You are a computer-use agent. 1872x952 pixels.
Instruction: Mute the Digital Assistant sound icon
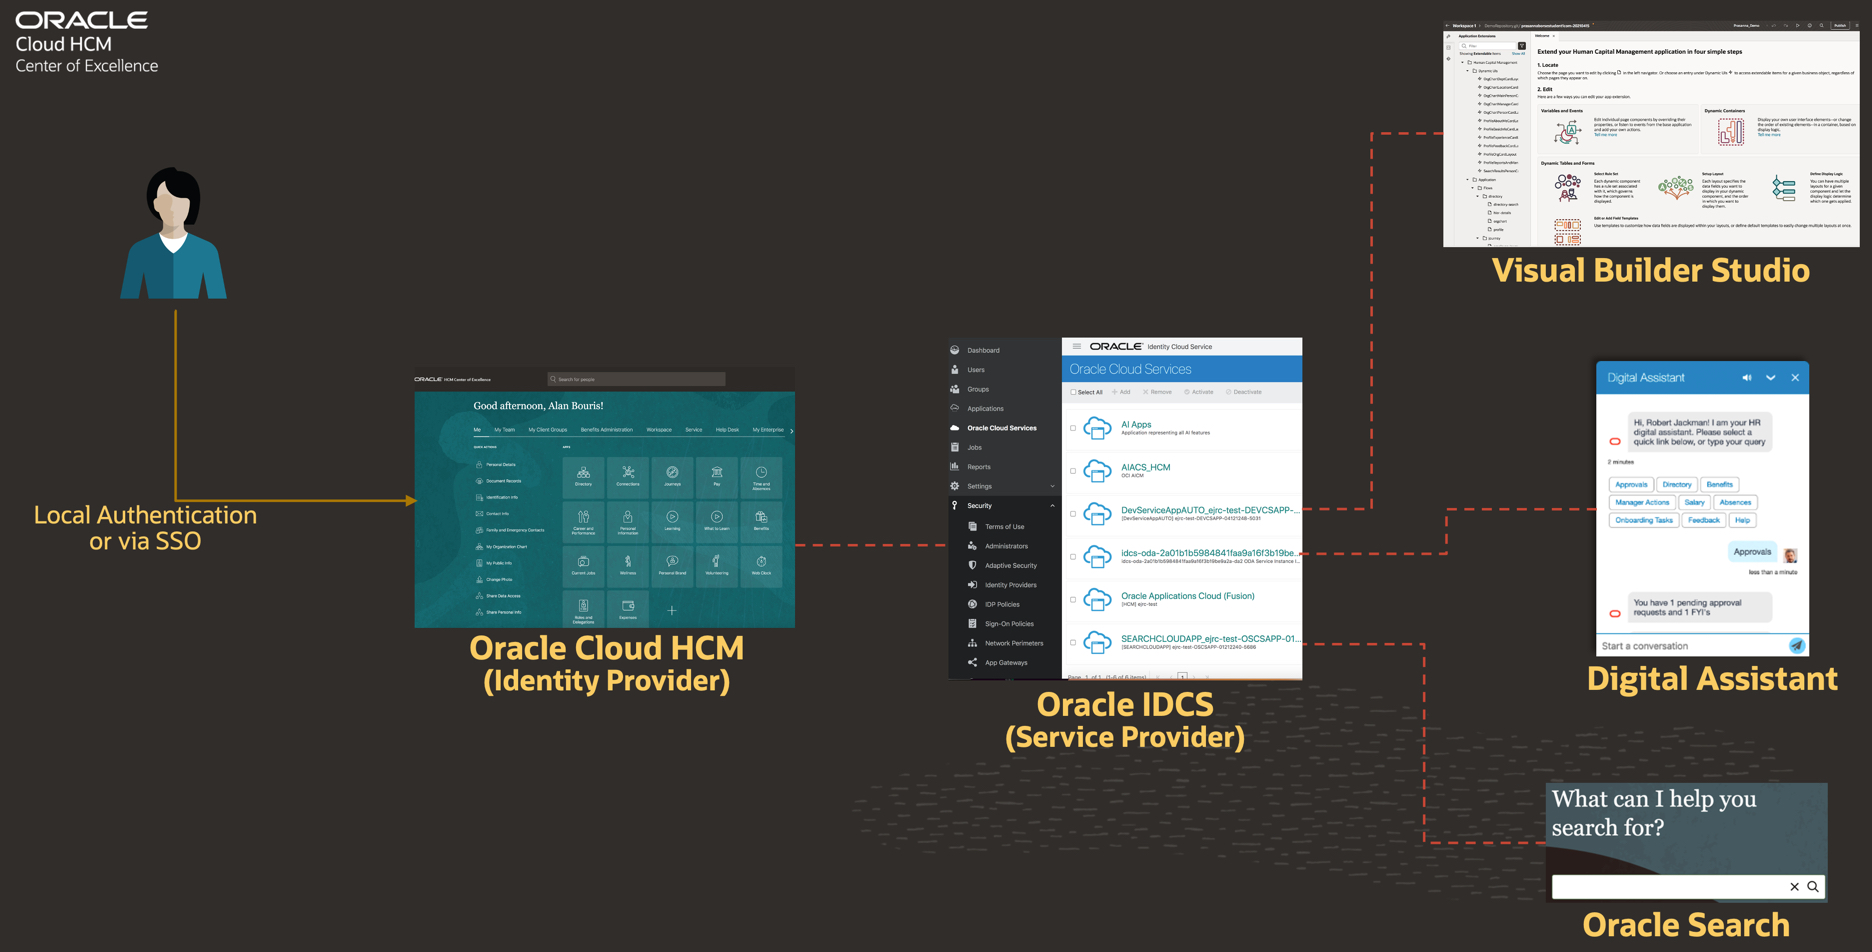pyautogui.click(x=1747, y=378)
